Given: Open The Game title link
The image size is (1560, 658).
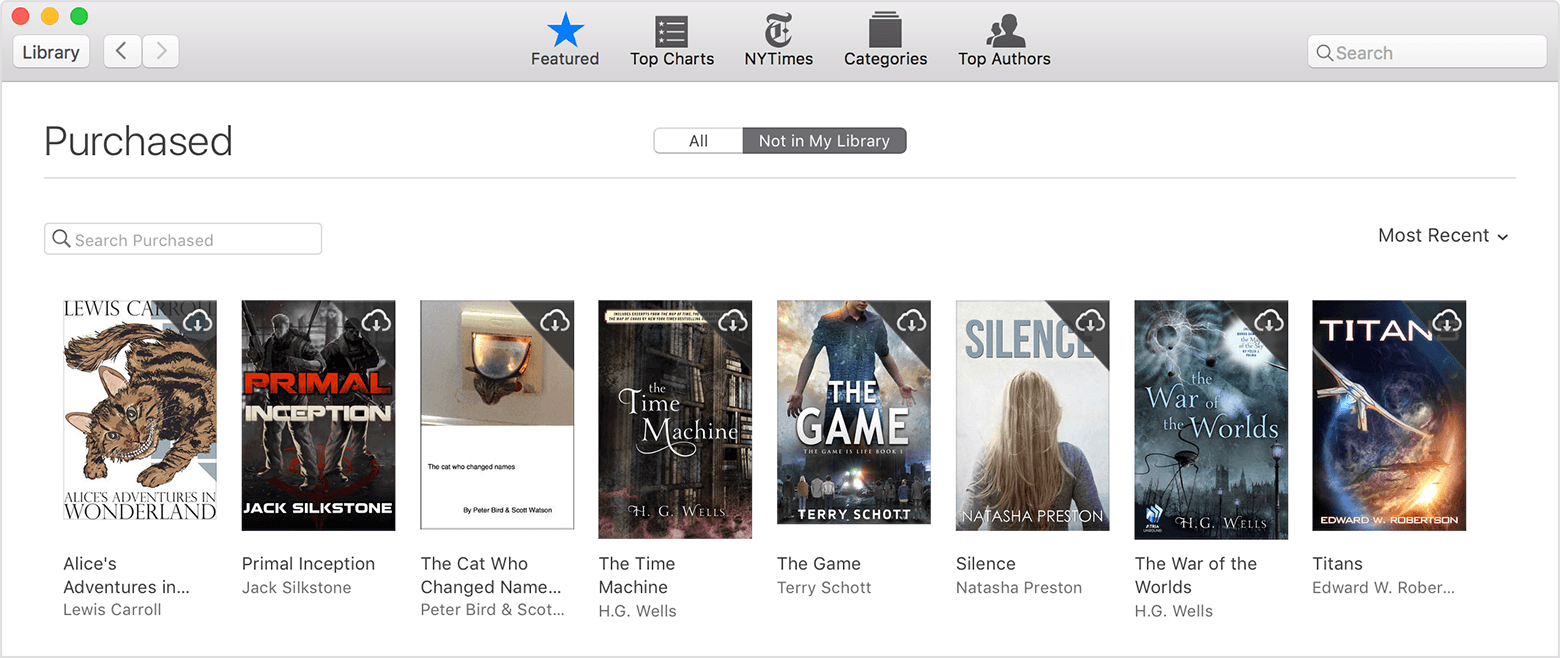Looking at the screenshot, I should pos(819,564).
